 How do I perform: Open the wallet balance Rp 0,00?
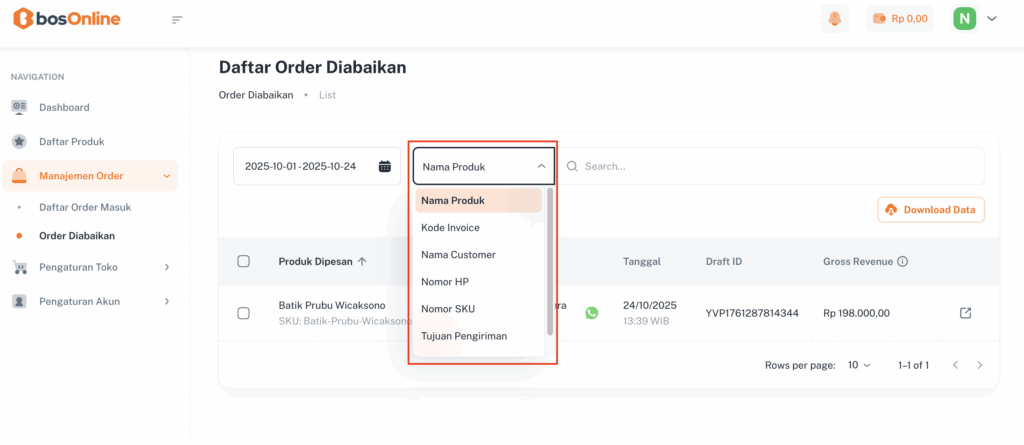click(x=899, y=18)
